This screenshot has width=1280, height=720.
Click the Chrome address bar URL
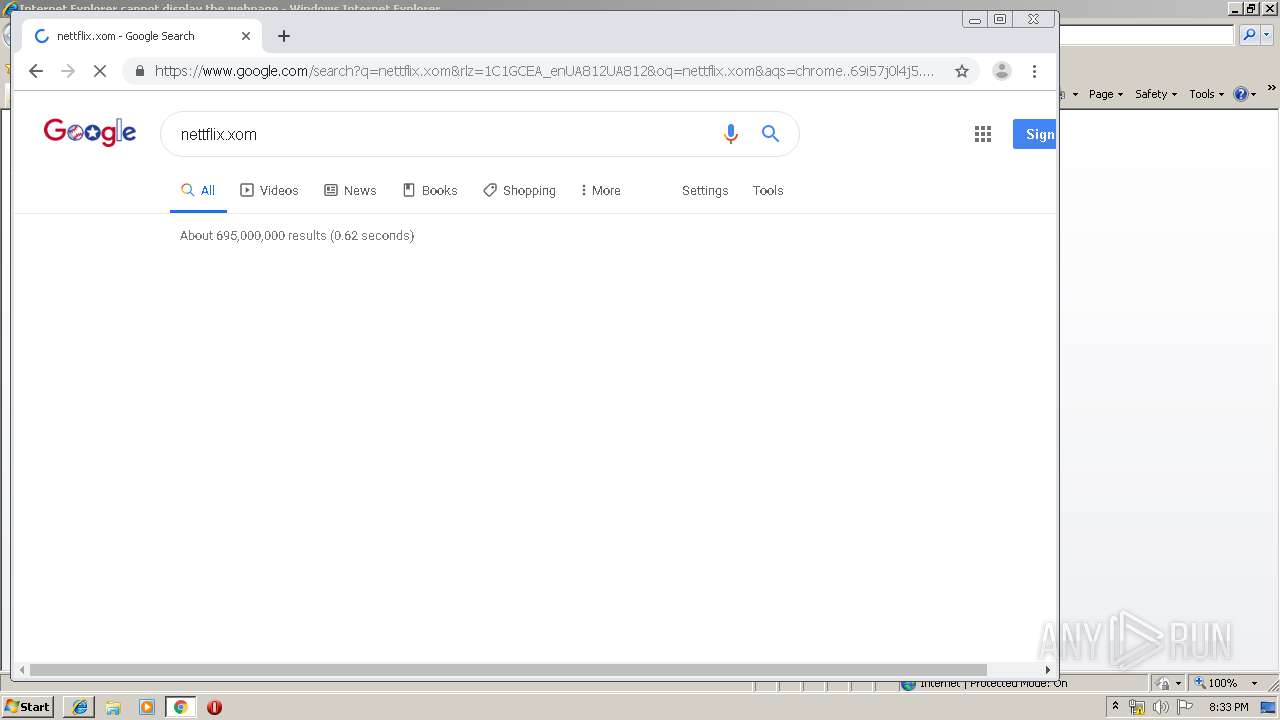coord(544,71)
